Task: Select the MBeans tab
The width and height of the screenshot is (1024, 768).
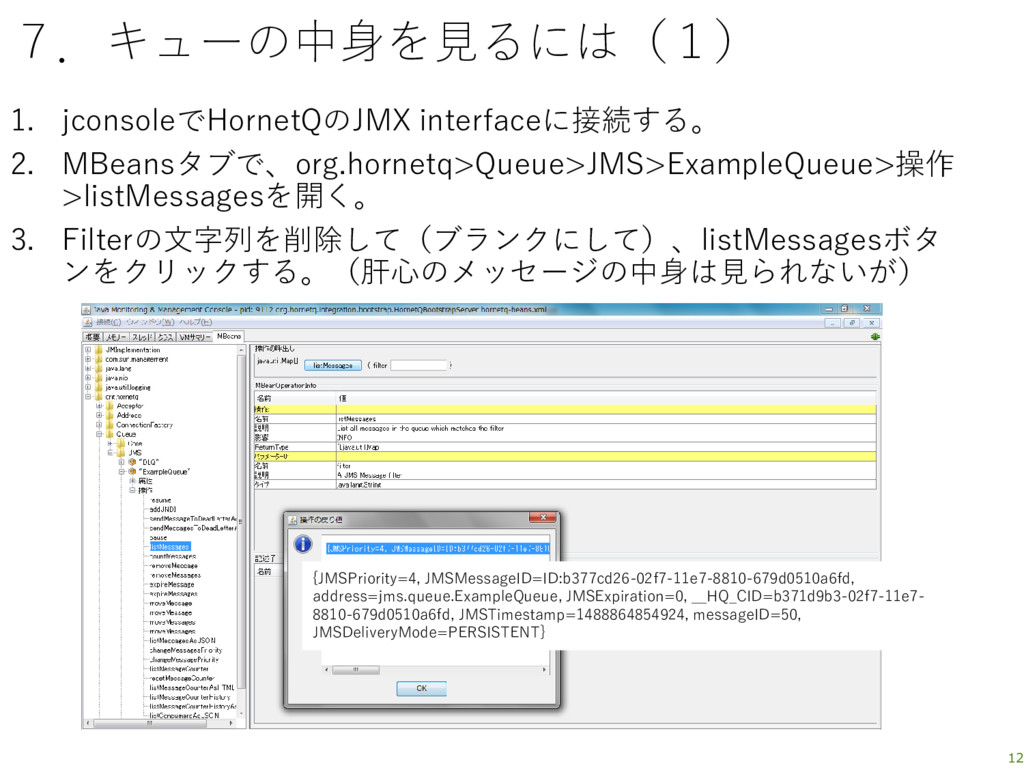Action: tap(229, 336)
